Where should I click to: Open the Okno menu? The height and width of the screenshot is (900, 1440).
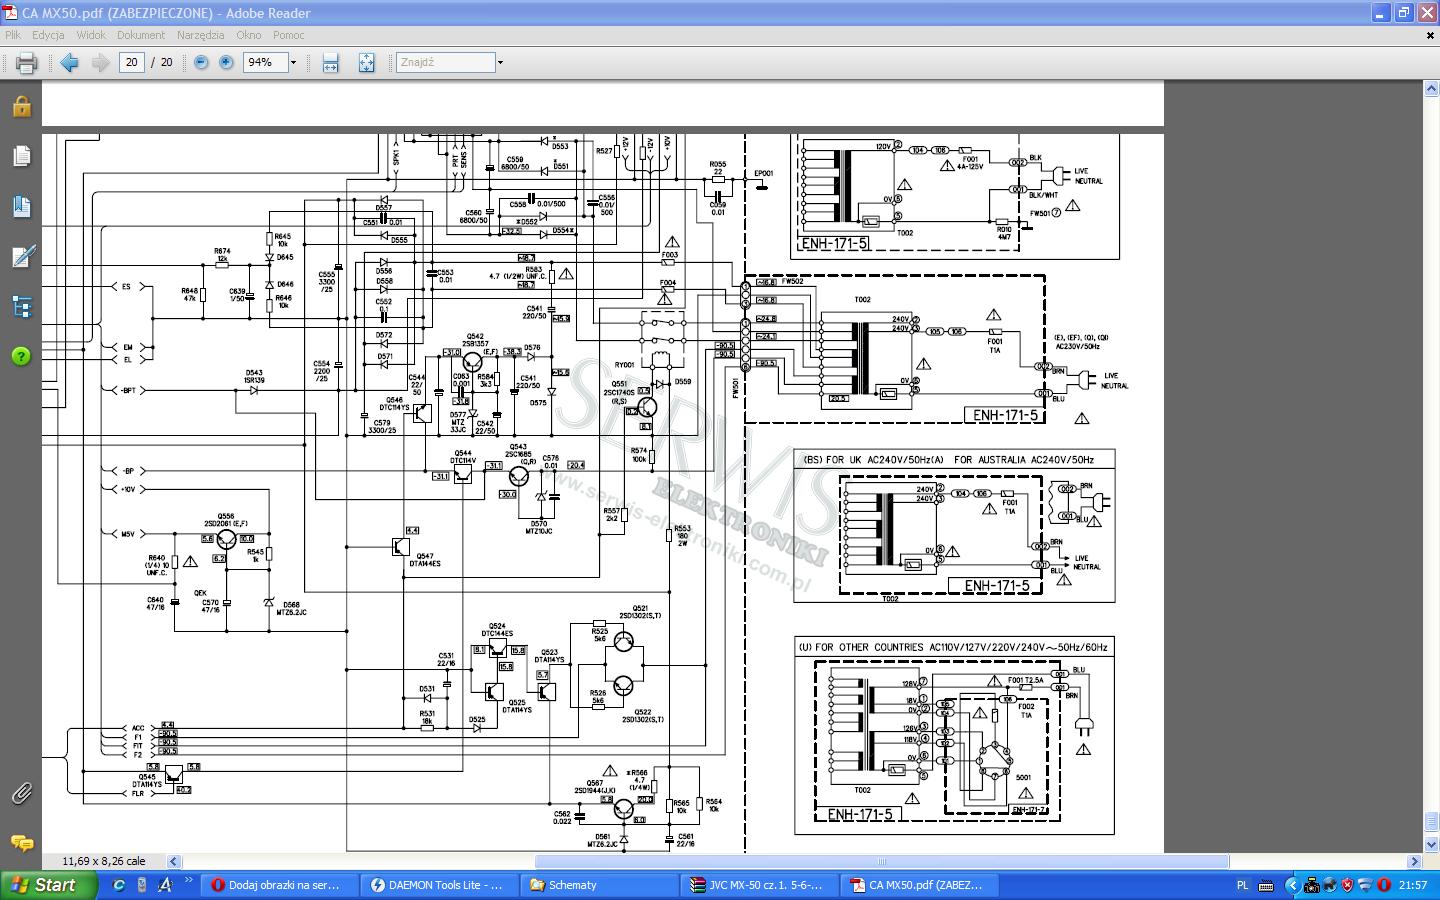tap(248, 35)
